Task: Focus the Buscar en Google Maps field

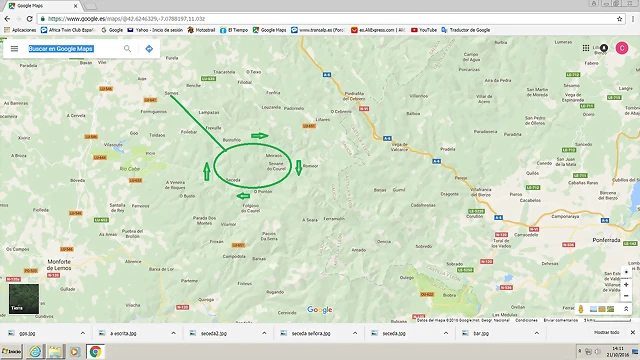Action: (x=61, y=49)
